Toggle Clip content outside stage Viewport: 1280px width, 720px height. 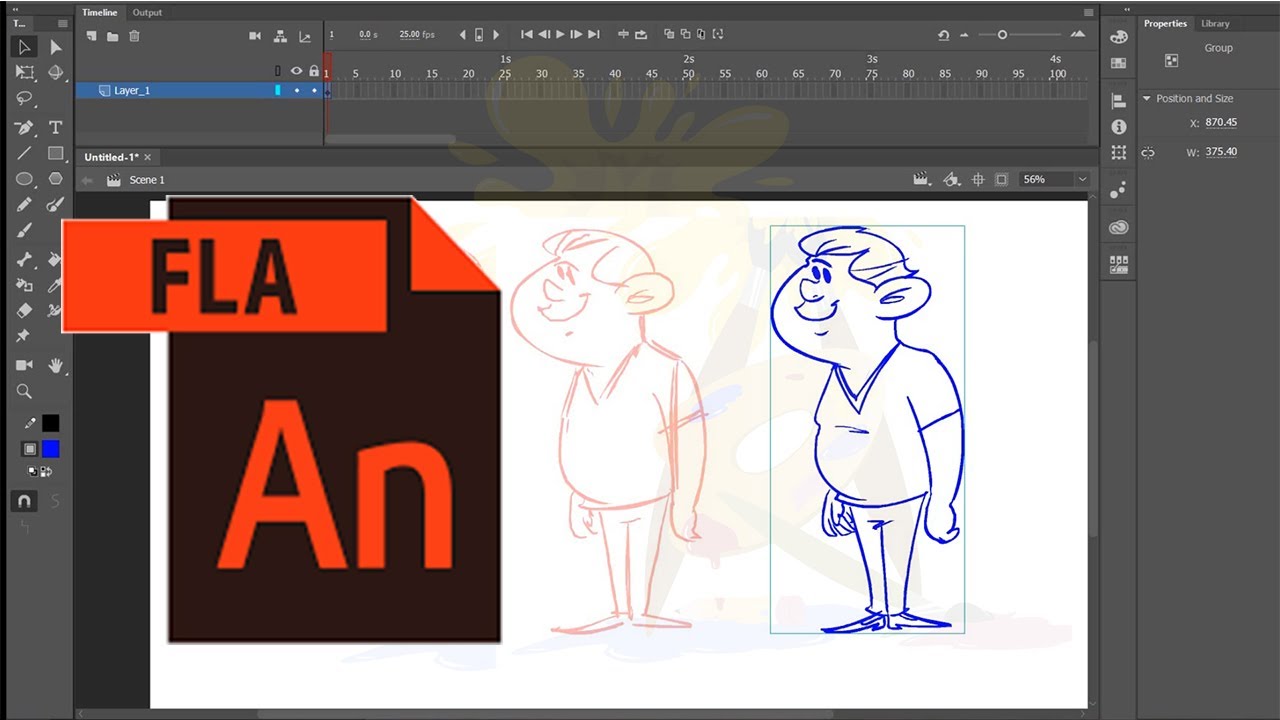click(1001, 180)
